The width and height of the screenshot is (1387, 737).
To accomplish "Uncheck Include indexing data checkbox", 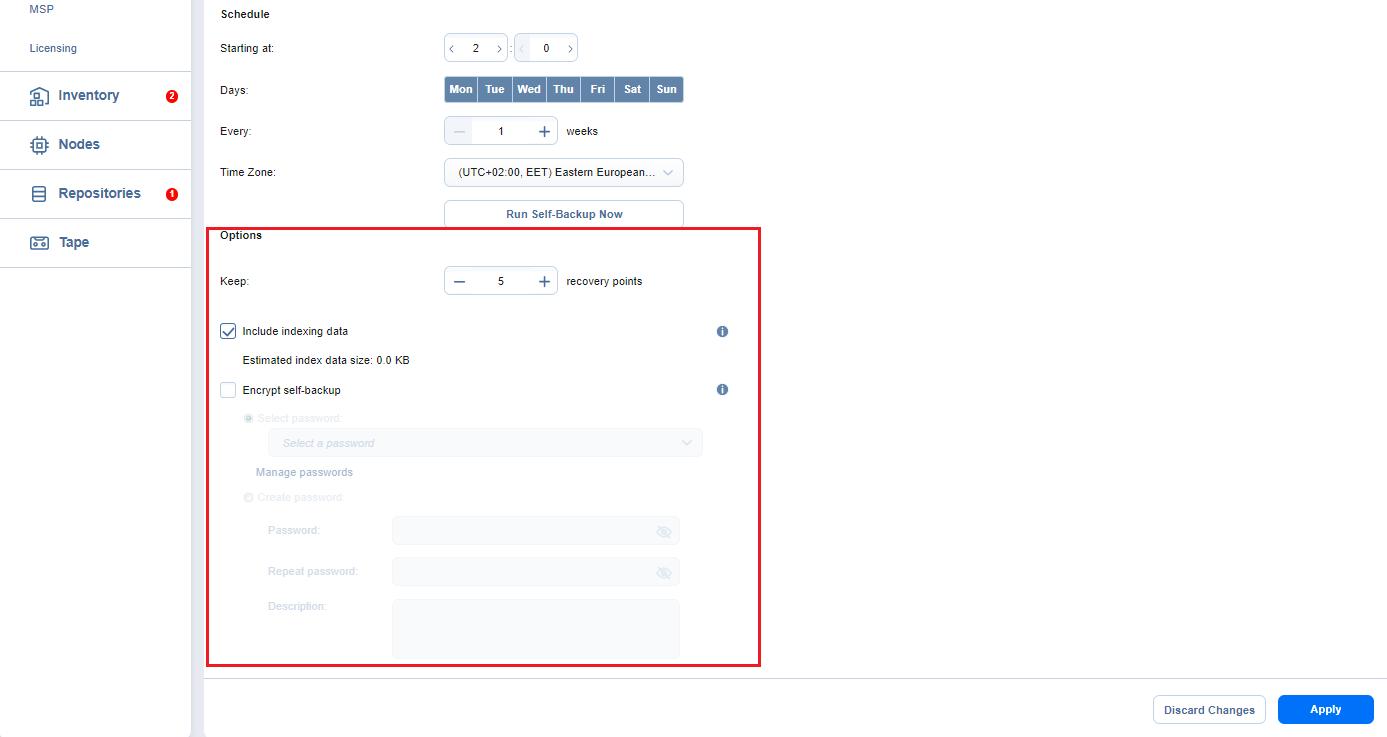I will tap(228, 331).
